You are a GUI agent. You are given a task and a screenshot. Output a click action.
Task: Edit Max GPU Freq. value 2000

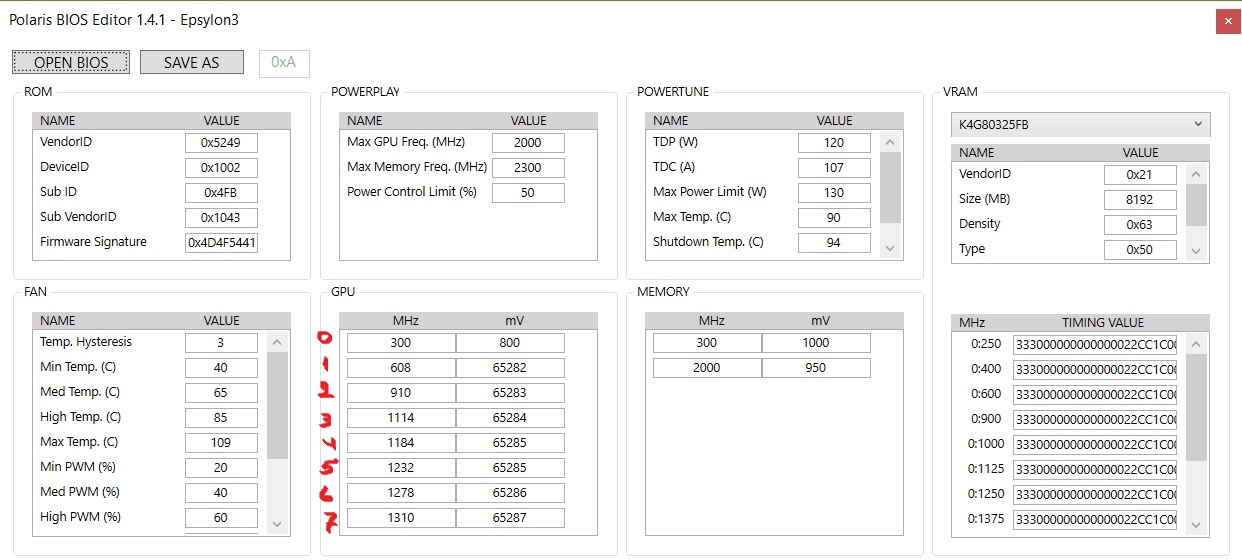click(528, 142)
